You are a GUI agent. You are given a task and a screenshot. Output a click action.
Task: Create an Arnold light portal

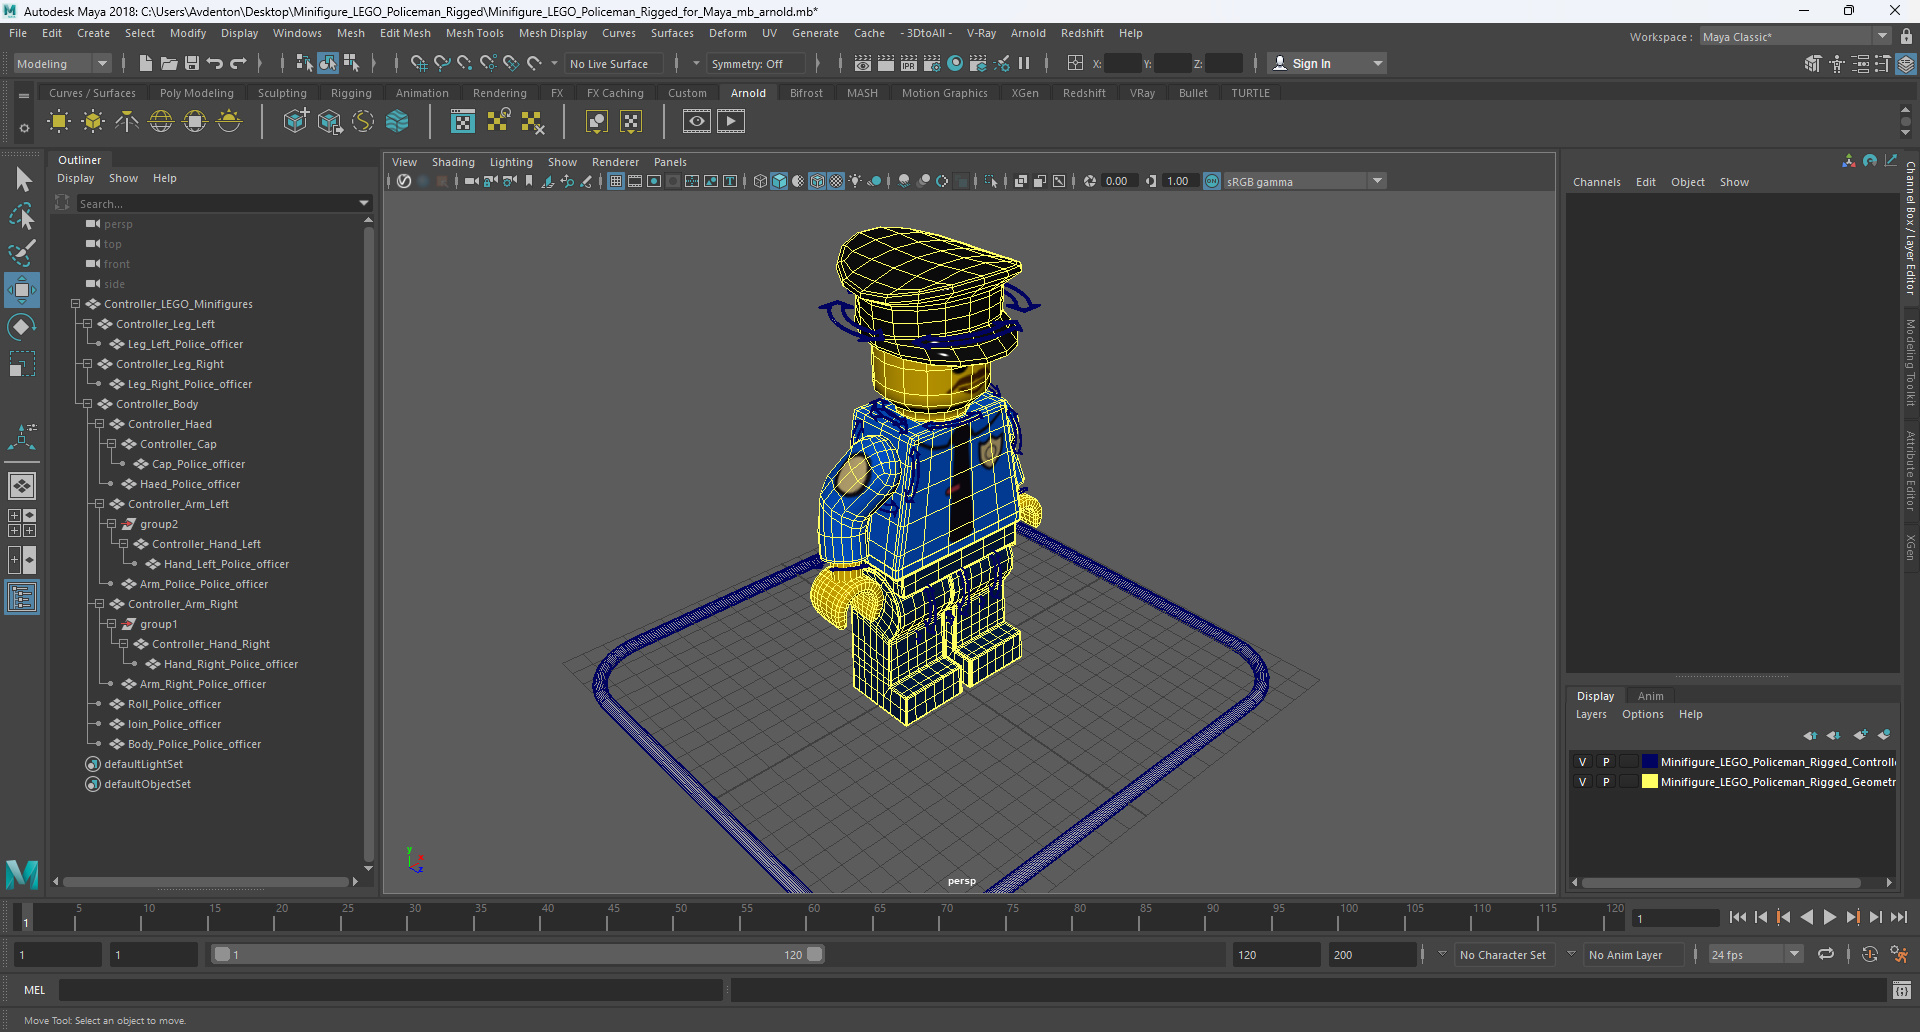pos(195,122)
